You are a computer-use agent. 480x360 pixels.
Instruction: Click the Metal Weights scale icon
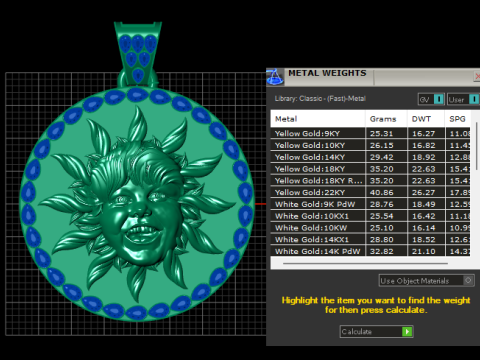point(275,77)
